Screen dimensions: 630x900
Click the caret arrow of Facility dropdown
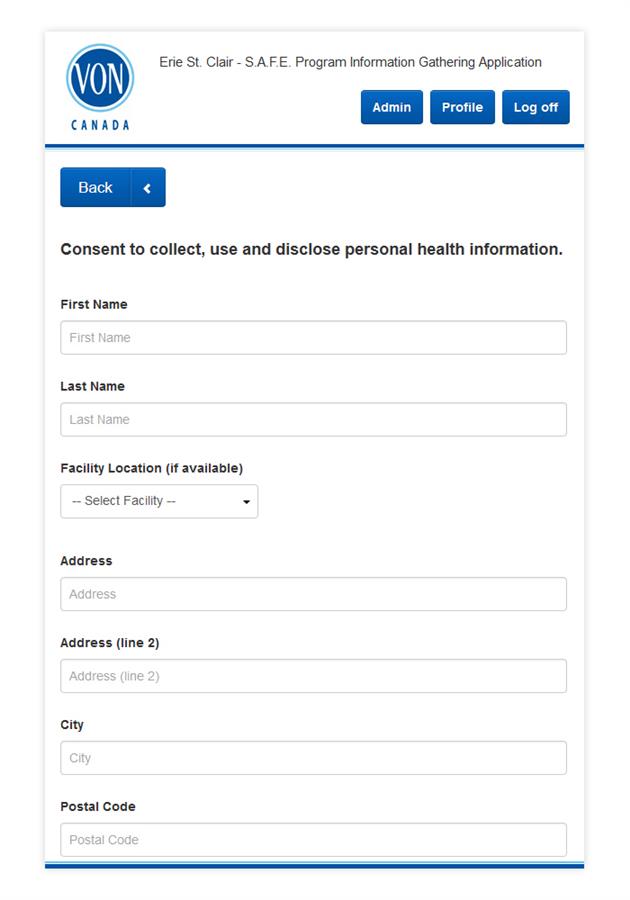246,502
